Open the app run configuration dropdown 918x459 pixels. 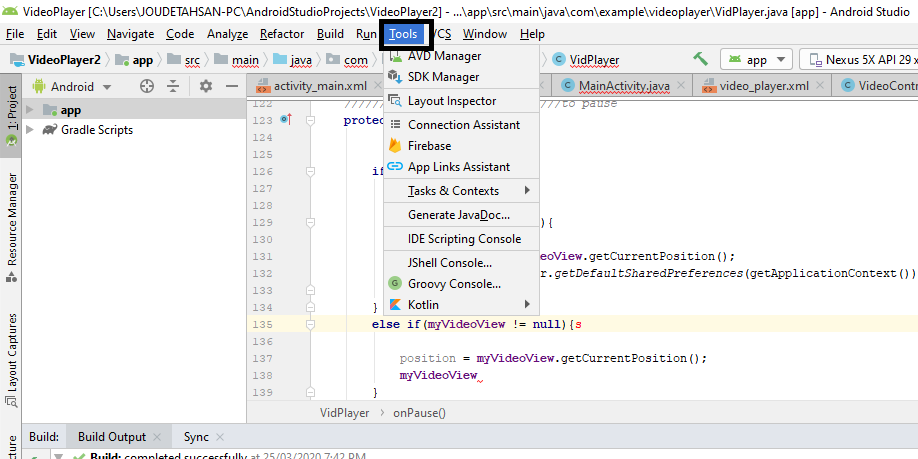(756, 60)
